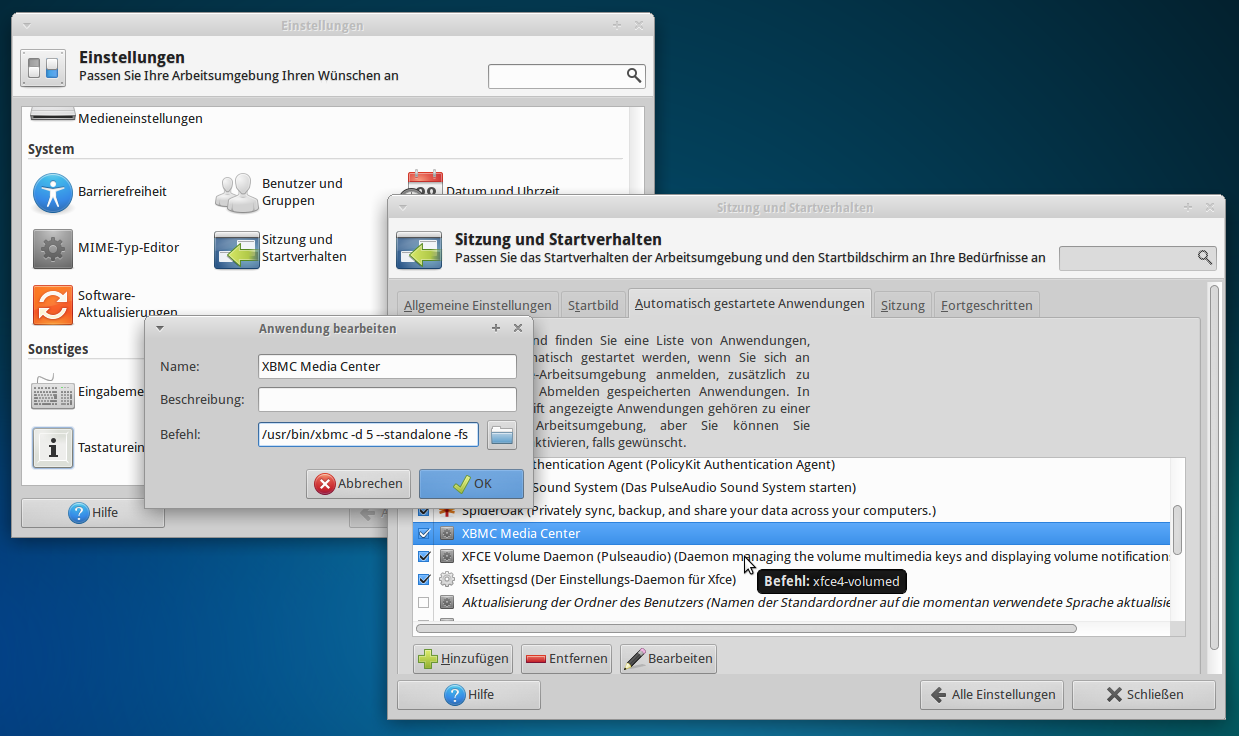Toggle the SpiderOak autostart checkbox
Screen dimensions: 1239x736
424,511
